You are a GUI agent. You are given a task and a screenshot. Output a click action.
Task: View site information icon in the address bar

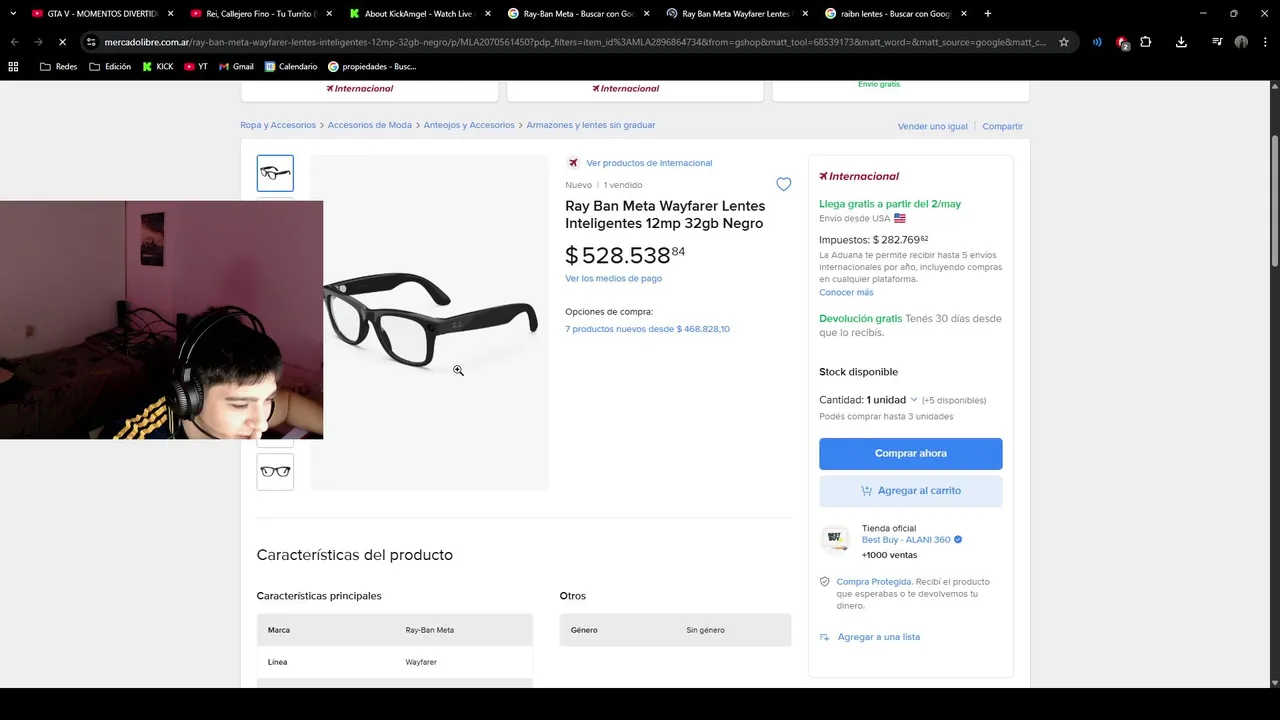pos(91,42)
